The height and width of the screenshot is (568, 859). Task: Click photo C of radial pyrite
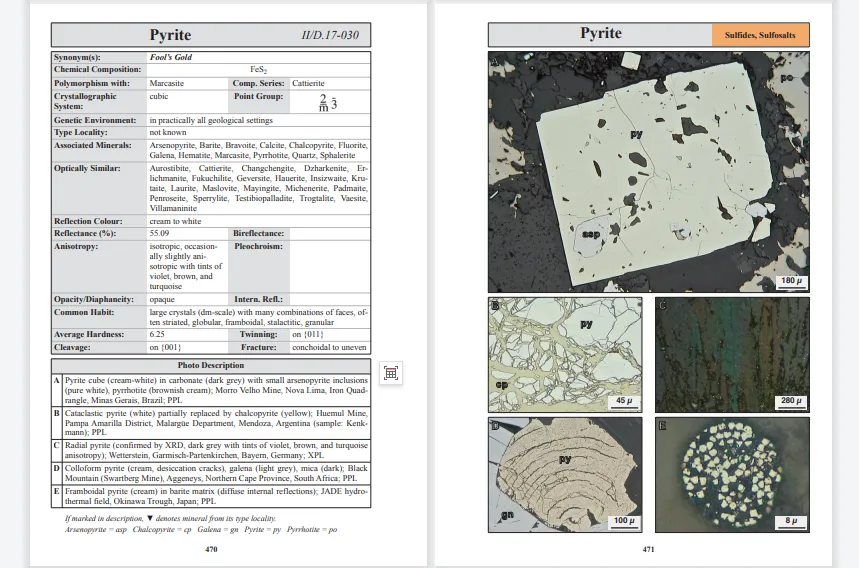731,353
